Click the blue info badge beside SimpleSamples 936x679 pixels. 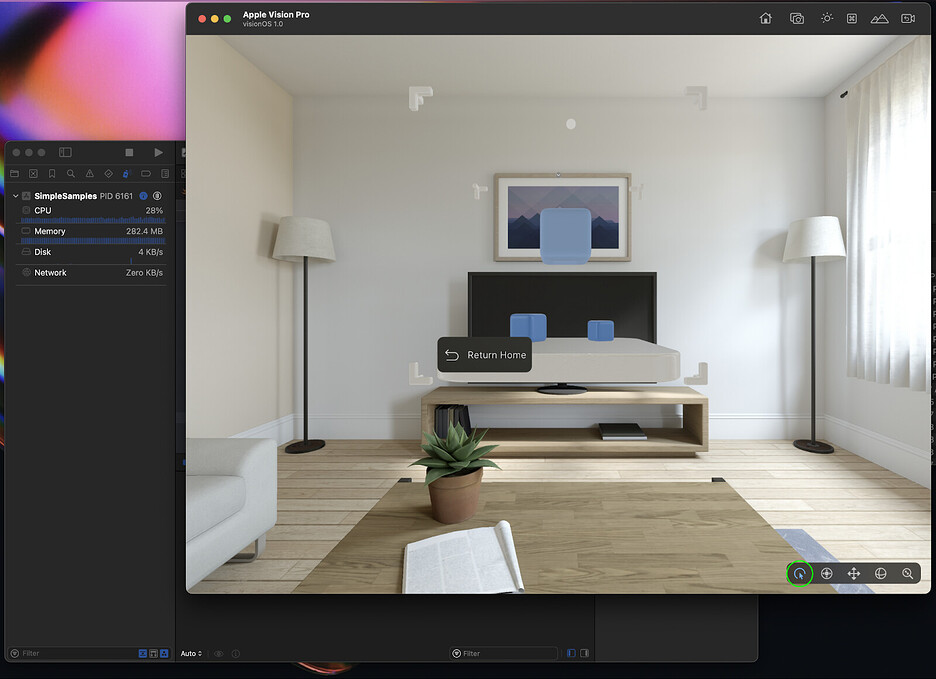pos(143,196)
